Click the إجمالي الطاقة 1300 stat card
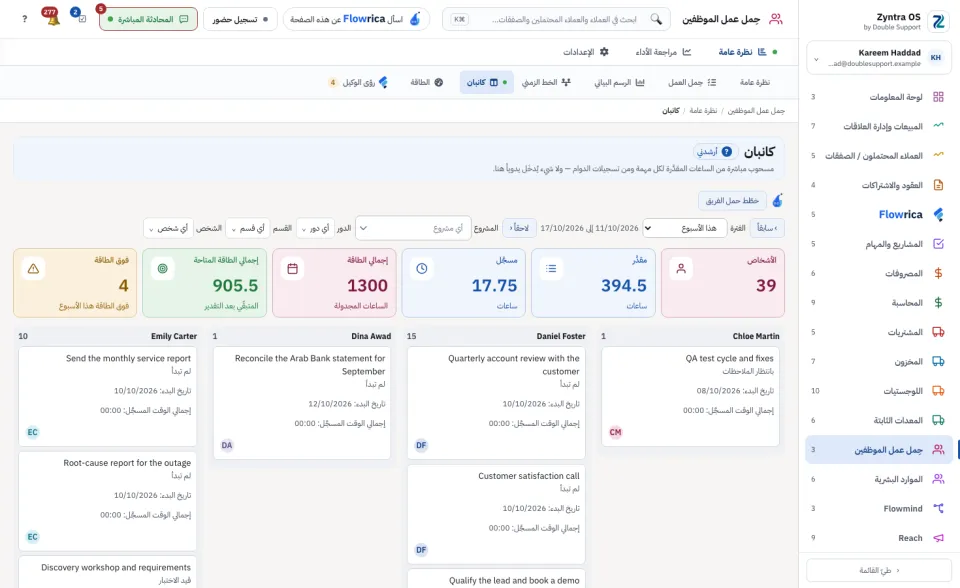This screenshot has height=588, width=960. pos(334,283)
